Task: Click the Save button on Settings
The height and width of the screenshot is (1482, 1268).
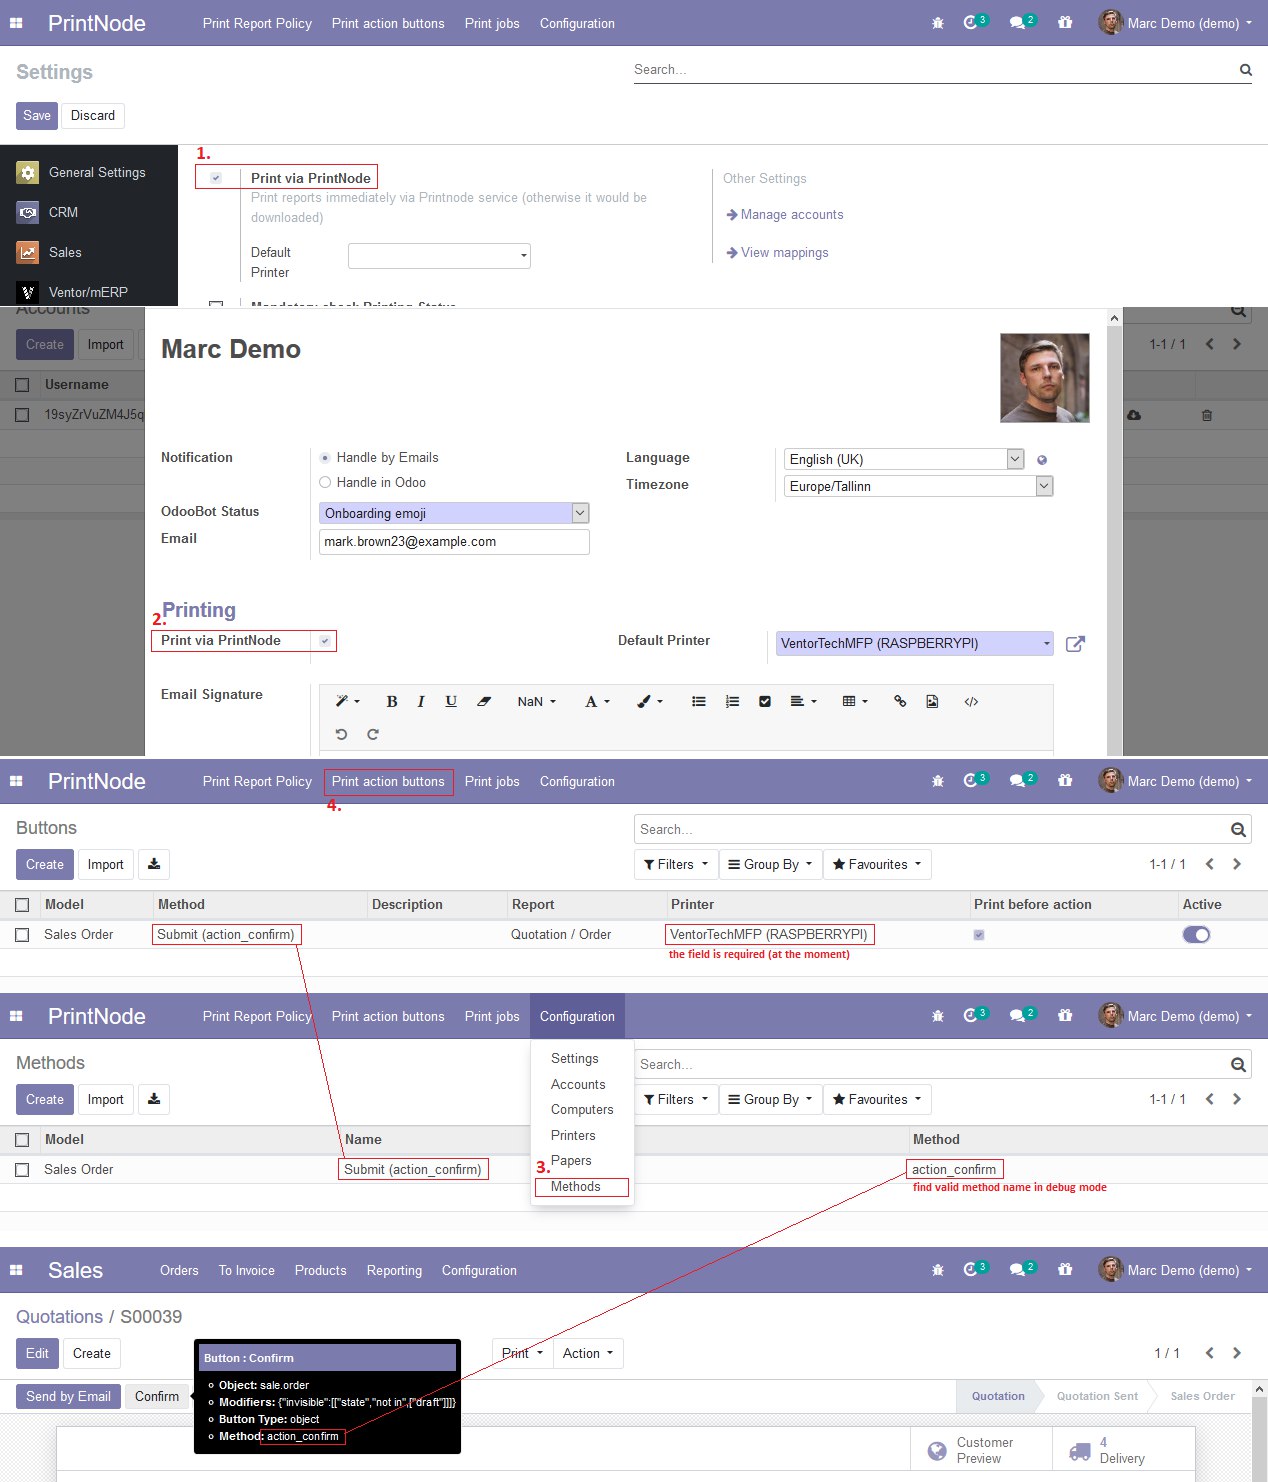Action: point(37,115)
